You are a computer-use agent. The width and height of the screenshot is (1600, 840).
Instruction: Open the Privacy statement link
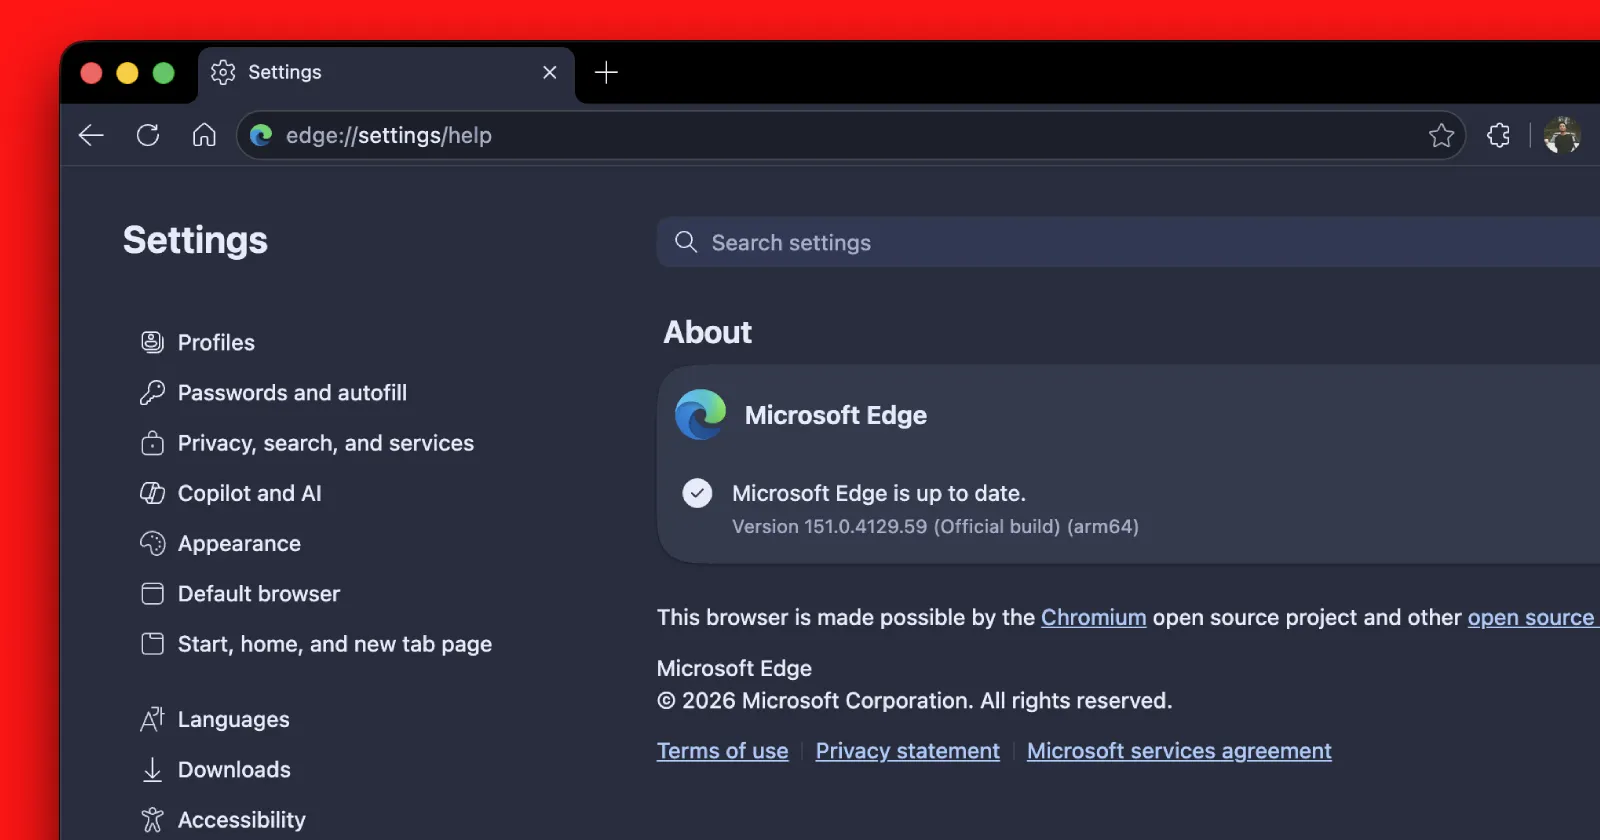pyautogui.click(x=907, y=751)
